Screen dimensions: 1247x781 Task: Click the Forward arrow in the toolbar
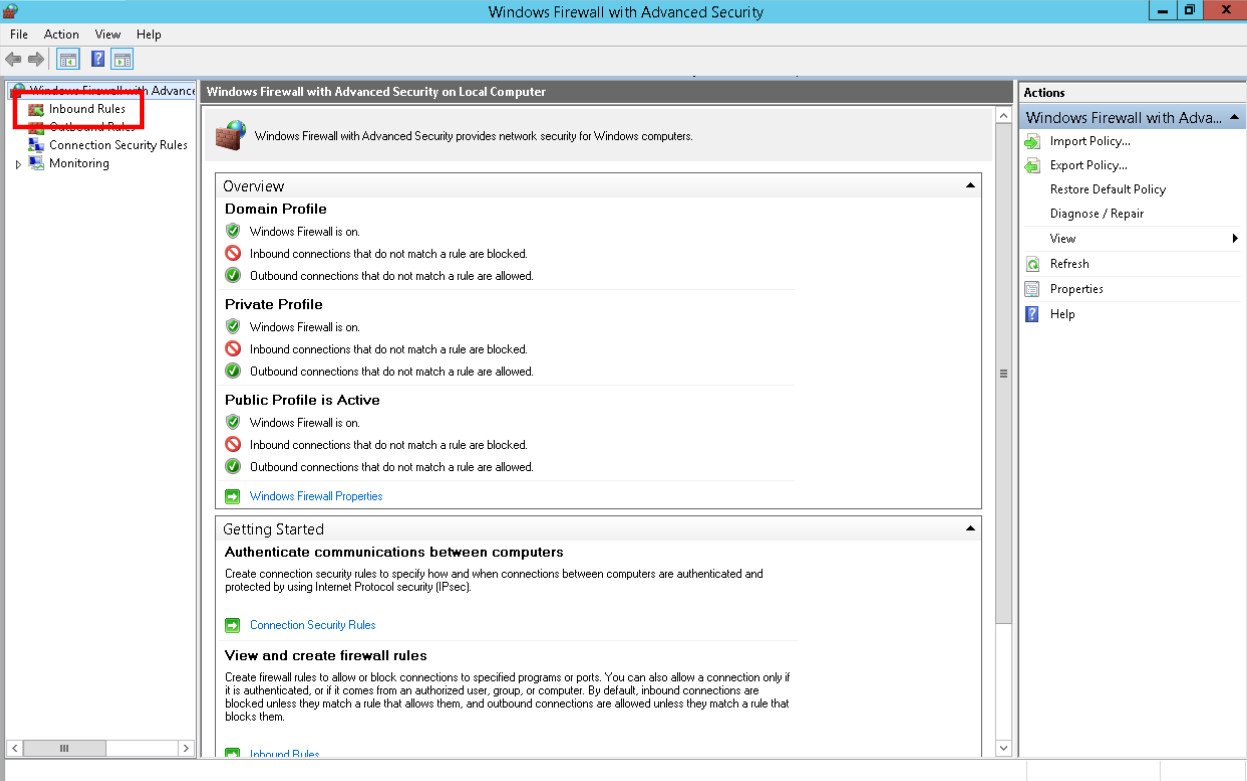point(36,59)
